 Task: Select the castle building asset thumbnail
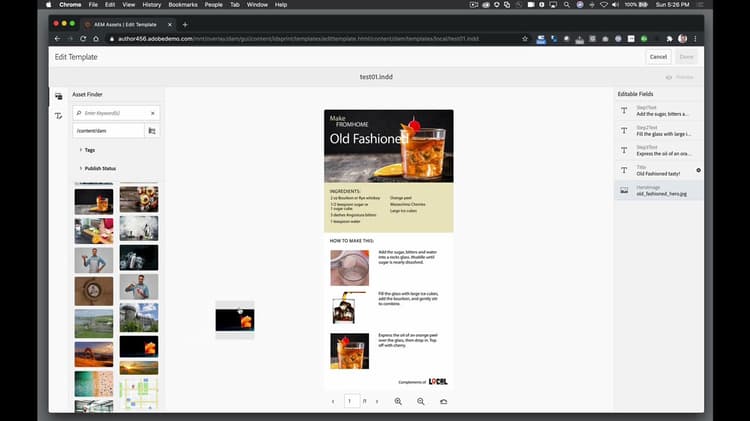click(139, 317)
